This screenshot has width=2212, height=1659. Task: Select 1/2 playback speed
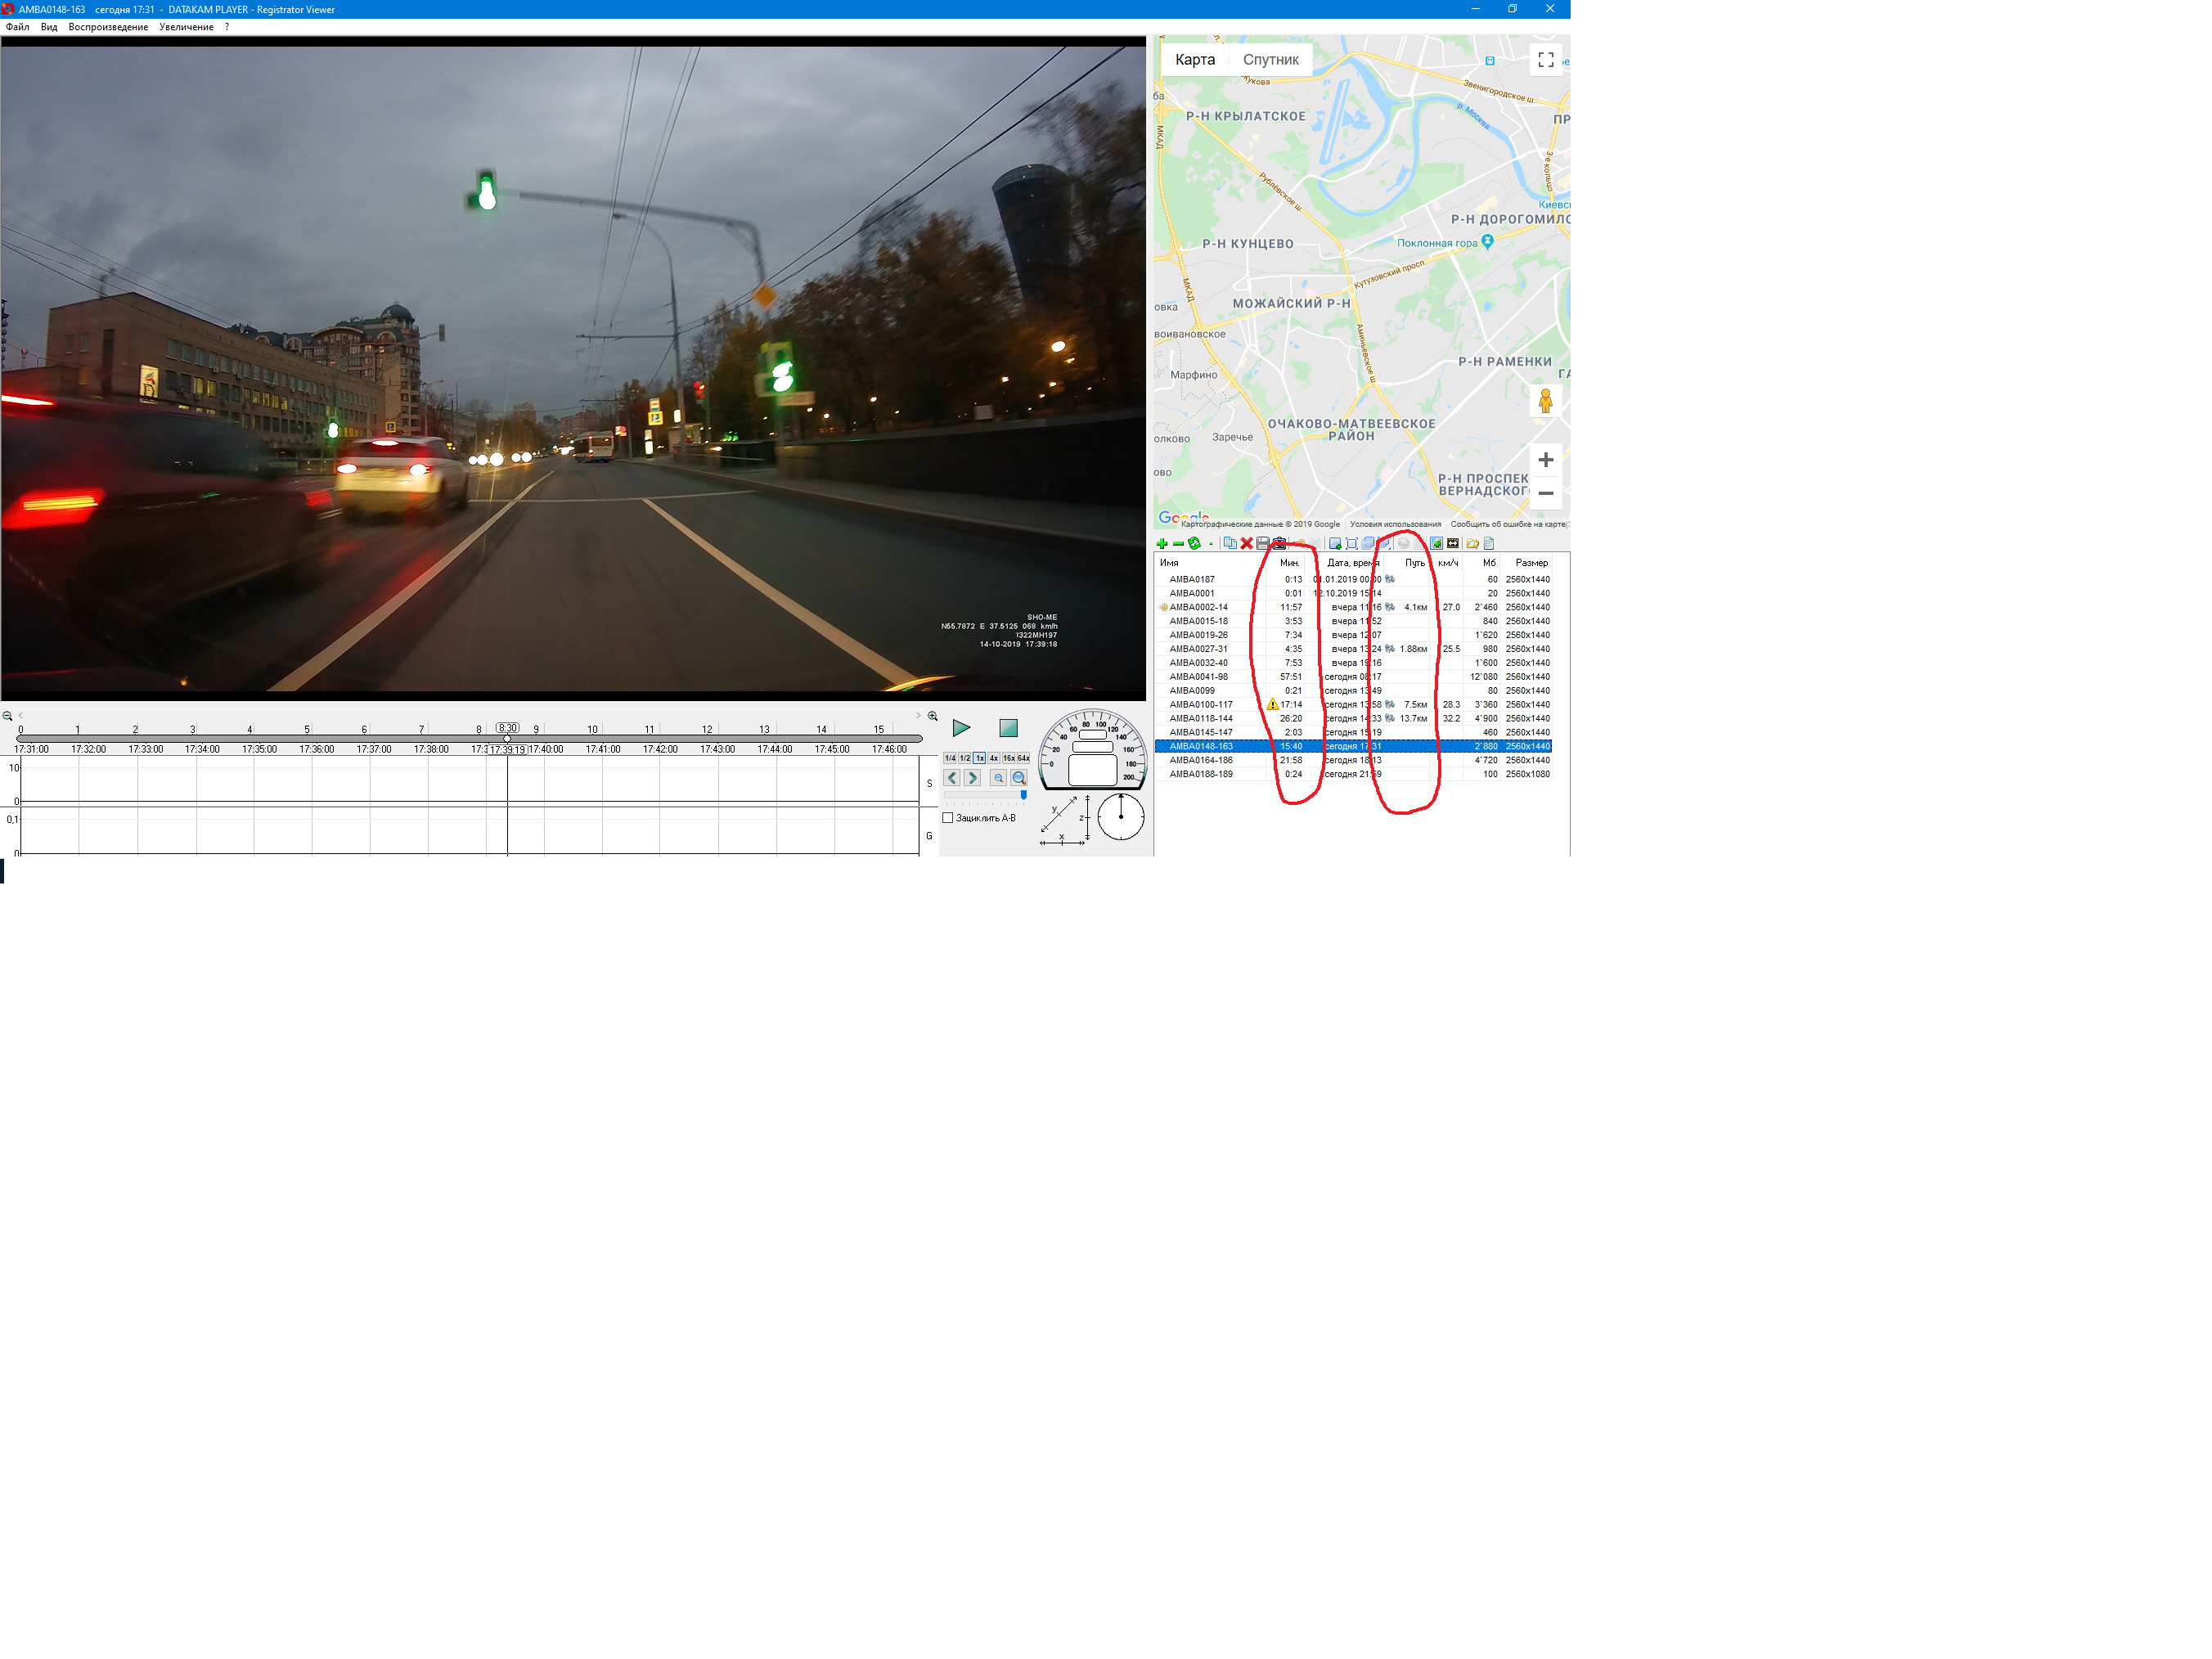(x=964, y=758)
